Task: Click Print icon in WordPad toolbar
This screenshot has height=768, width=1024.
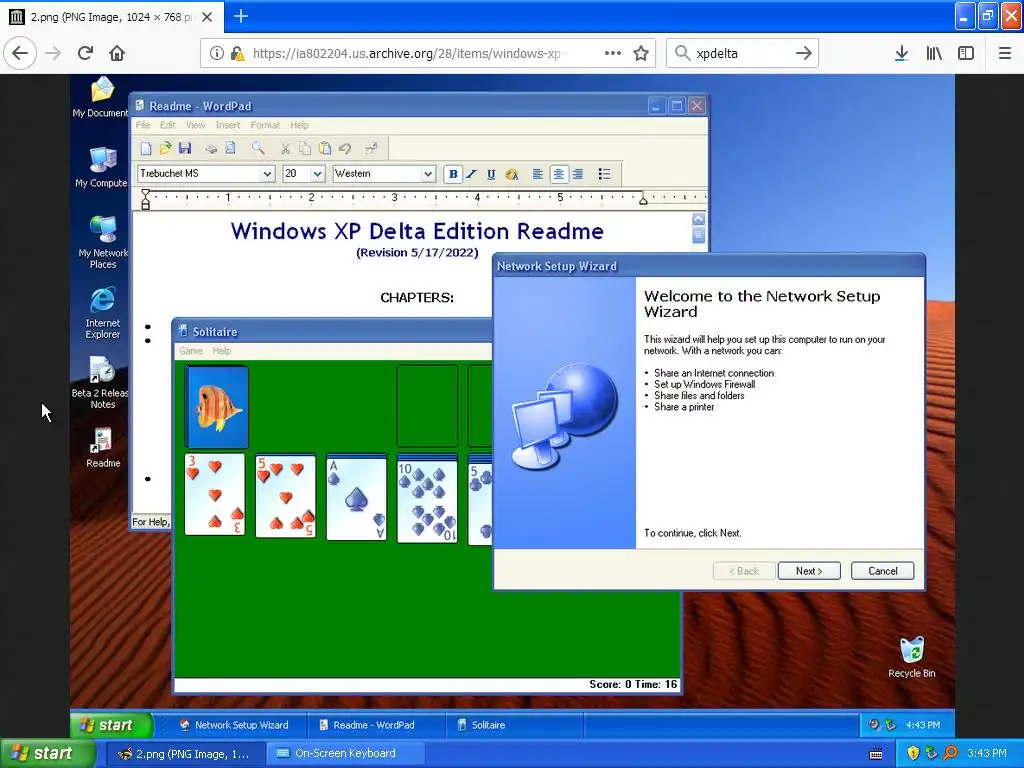Action: 211,148
